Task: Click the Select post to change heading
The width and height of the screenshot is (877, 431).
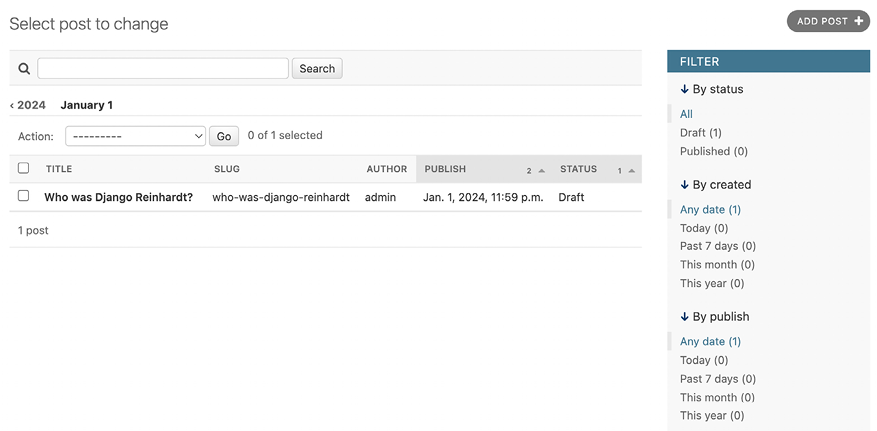Action: [89, 23]
